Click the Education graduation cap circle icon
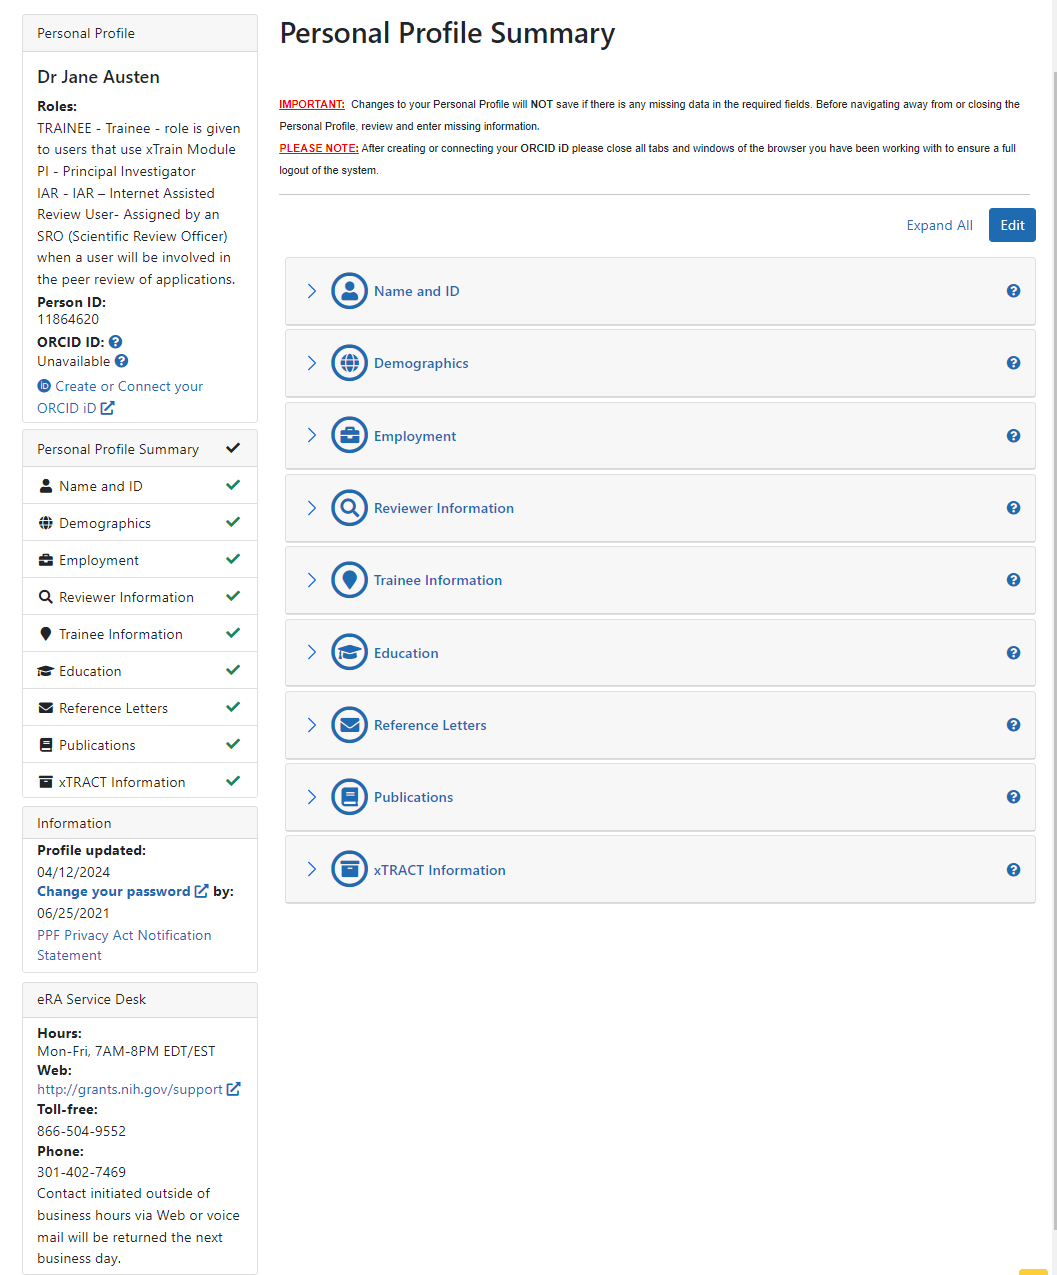Image resolution: width=1057 pixels, height=1275 pixels. click(349, 653)
